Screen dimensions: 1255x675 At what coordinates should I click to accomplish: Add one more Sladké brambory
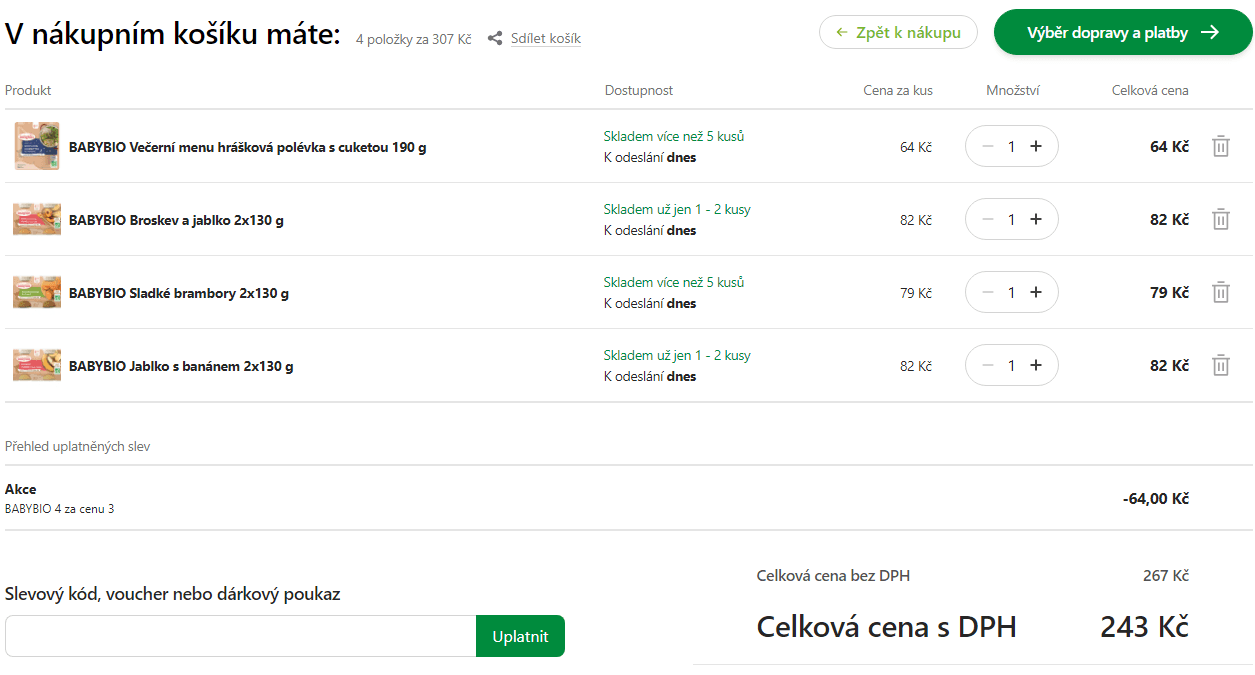tap(1036, 292)
